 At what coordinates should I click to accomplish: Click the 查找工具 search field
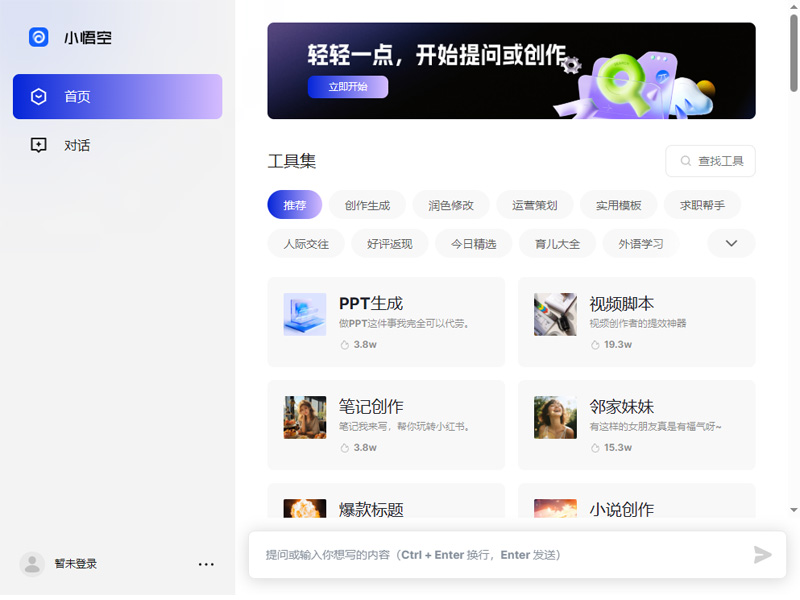710,161
